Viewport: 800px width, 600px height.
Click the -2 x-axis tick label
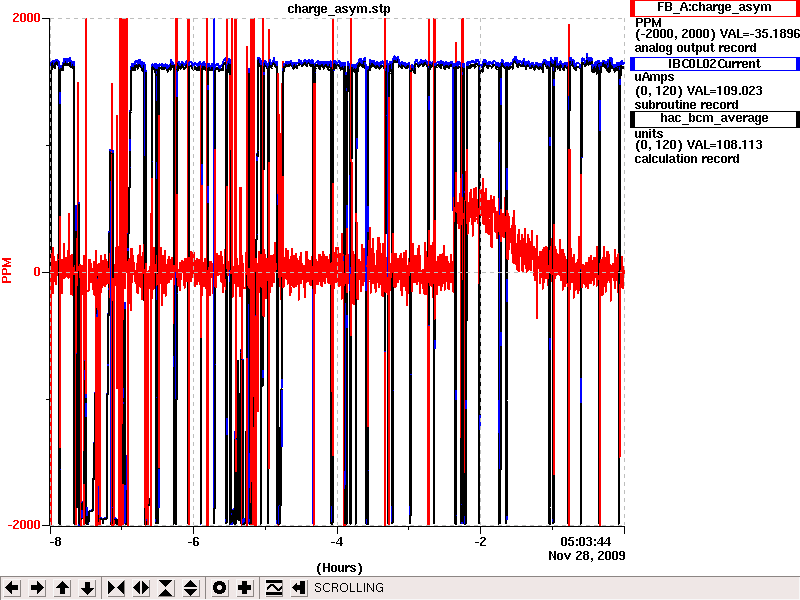click(x=480, y=541)
